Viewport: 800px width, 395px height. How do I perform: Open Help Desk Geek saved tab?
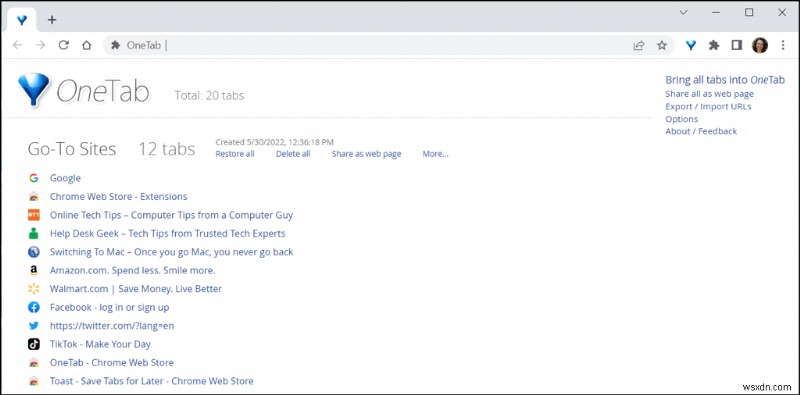pyautogui.click(x=167, y=233)
